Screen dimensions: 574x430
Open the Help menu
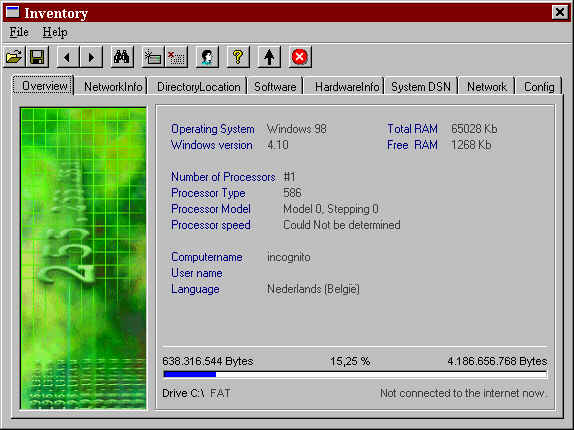55,32
